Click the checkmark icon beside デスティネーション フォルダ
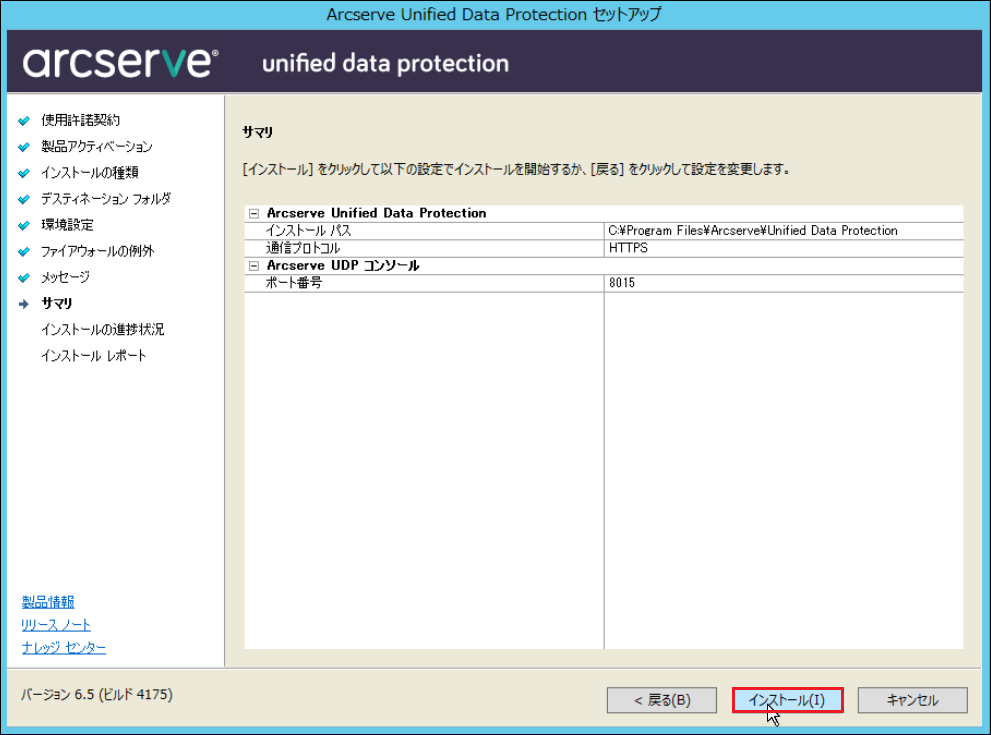Screen dimensions: 991x735 (x=24, y=200)
